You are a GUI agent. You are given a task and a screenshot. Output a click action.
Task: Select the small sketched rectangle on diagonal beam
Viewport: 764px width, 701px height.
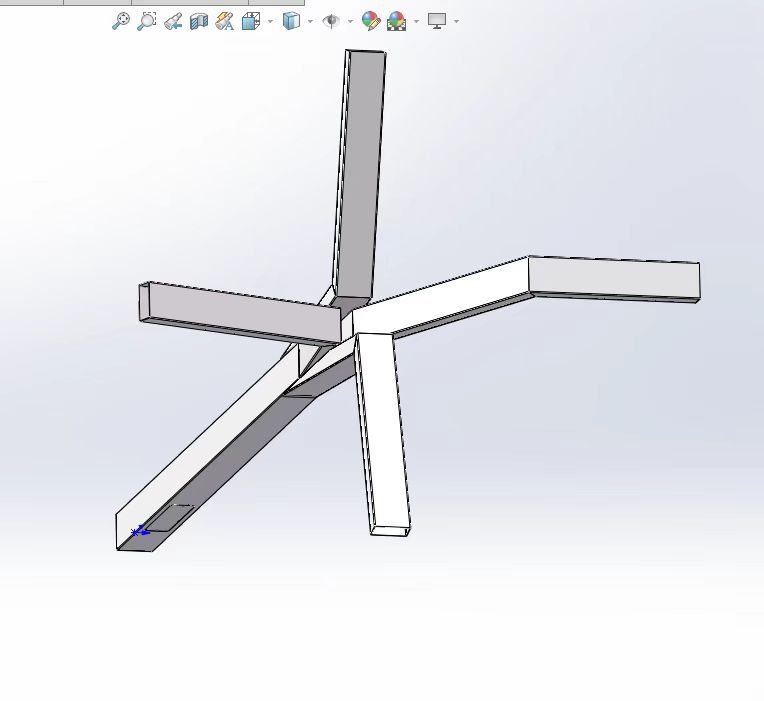pyautogui.click(x=170, y=518)
